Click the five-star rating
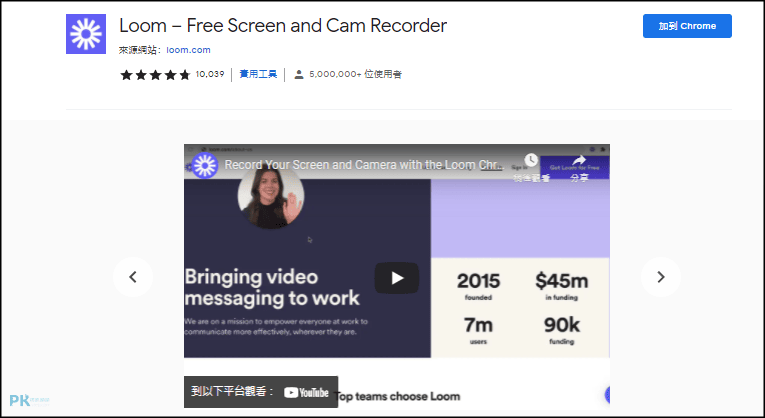 155,75
